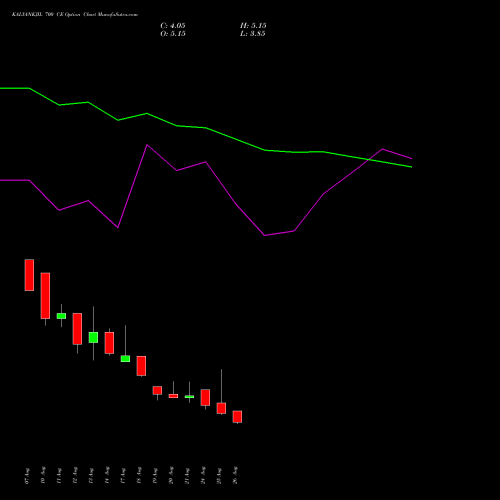This screenshot has height=500, width=500.
Task: Select the 10 Aug date label
Action: pos(43,476)
